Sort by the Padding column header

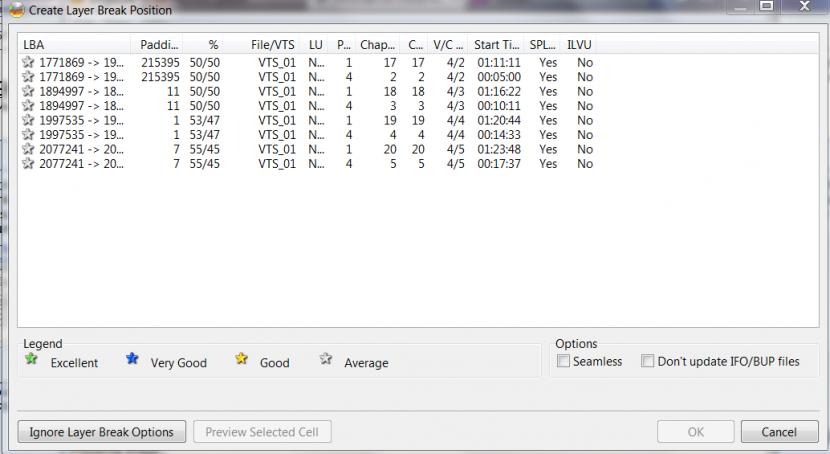coord(157,45)
